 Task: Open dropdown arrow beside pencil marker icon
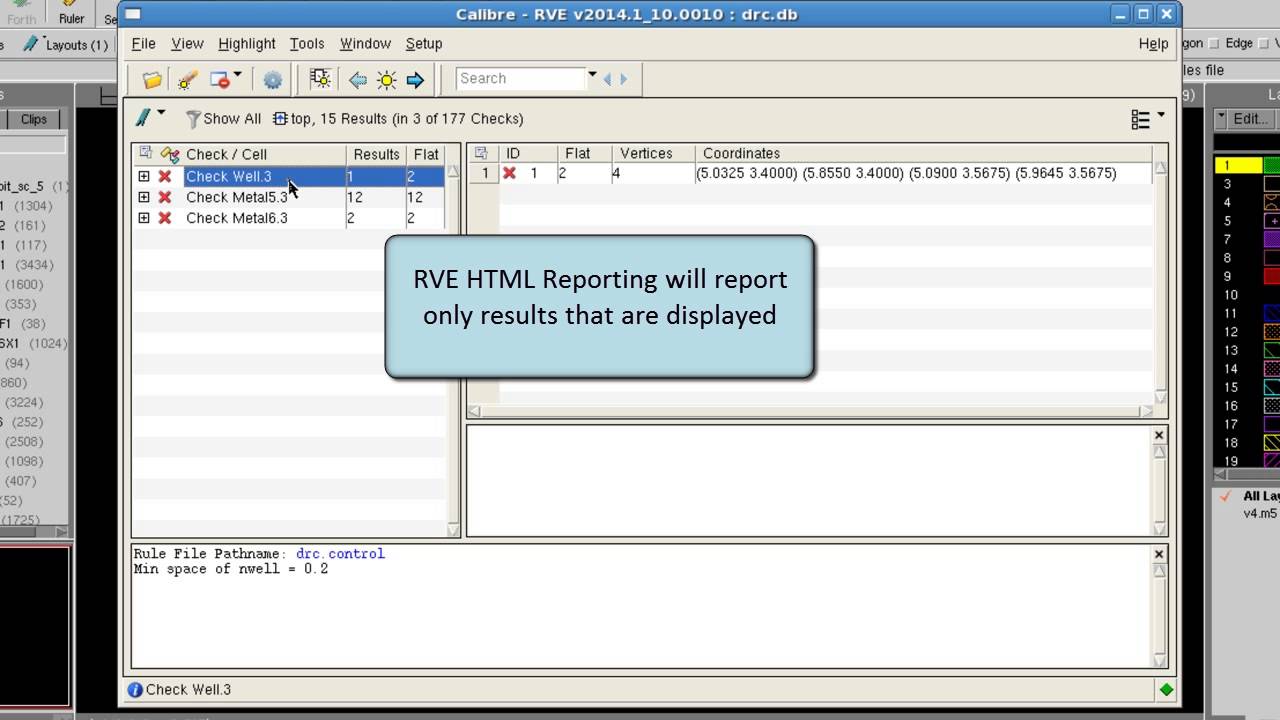162,114
